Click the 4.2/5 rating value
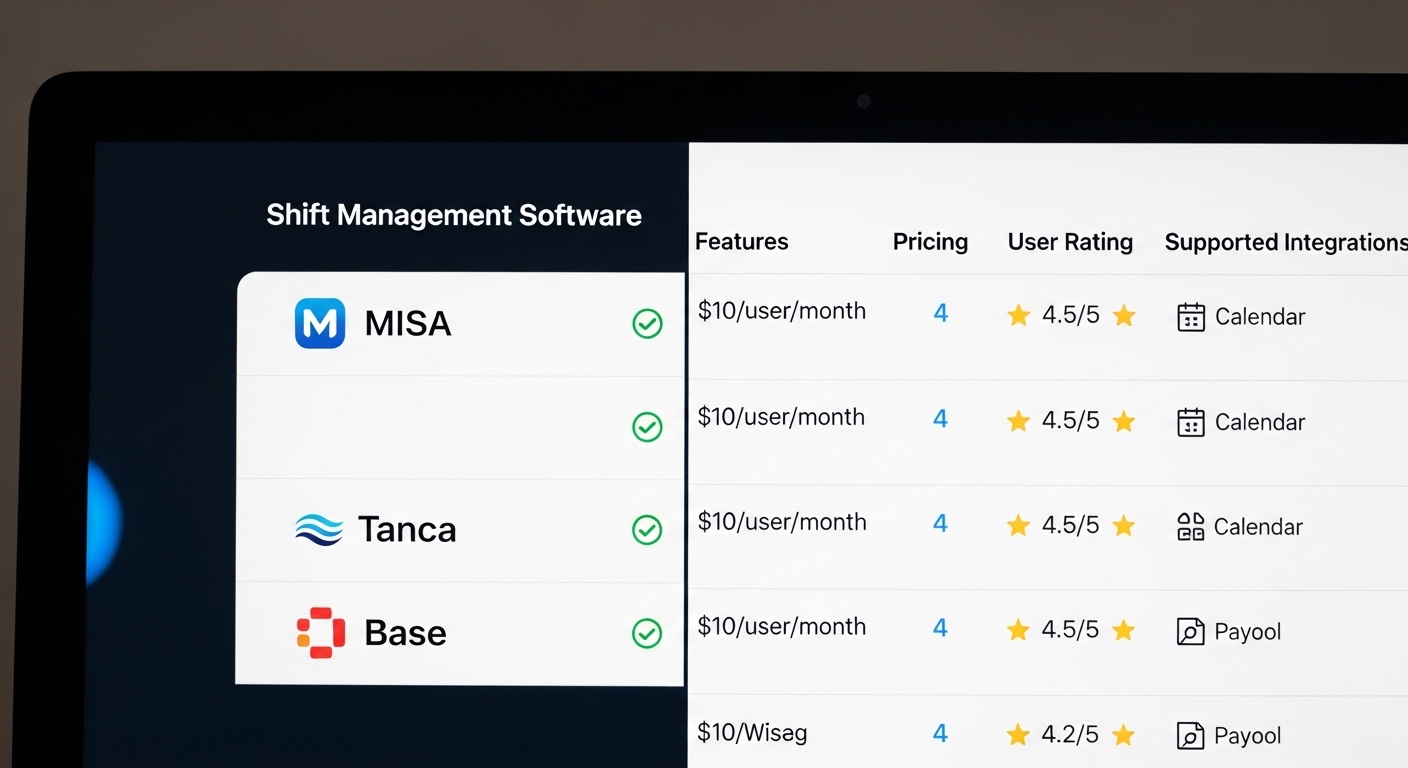This screenshot has width=1408, height=768. [1070, 735]
